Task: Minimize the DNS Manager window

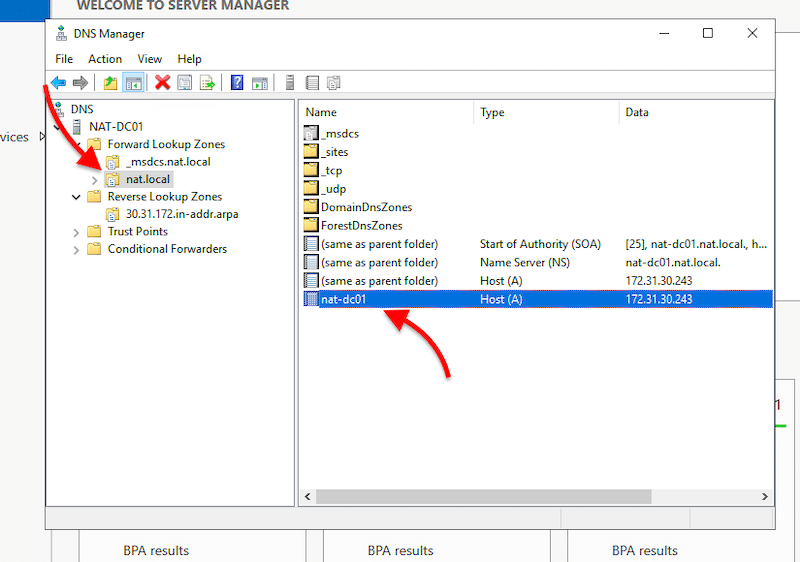Action: tap(664, 33)
